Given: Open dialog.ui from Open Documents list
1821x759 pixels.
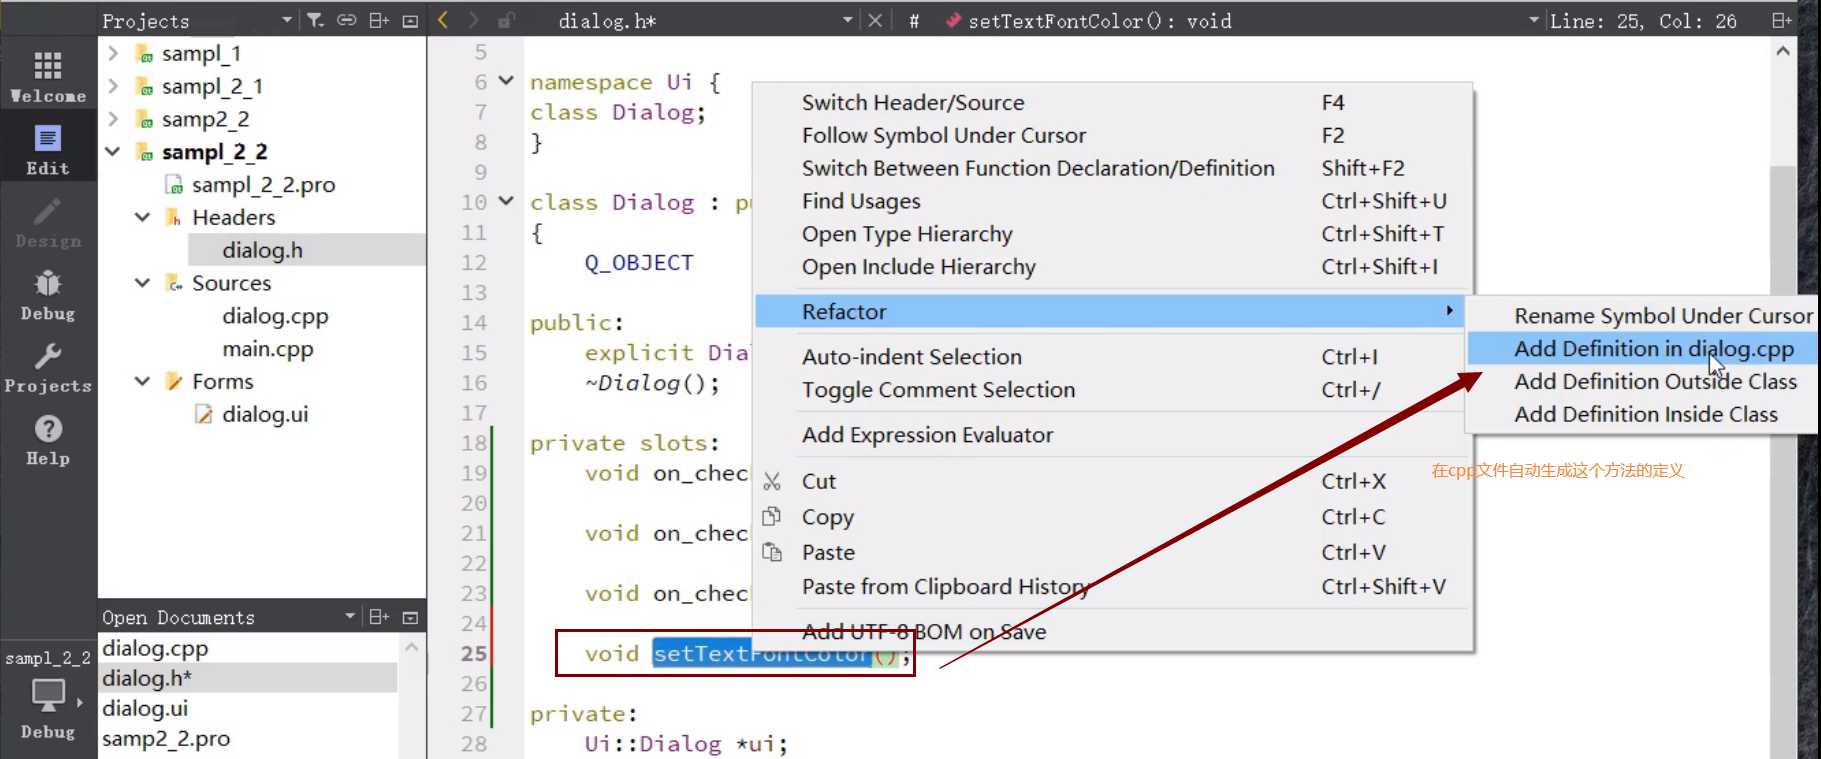Looking at the screenshot, I should pyautogui.click(x=145, y=709).
